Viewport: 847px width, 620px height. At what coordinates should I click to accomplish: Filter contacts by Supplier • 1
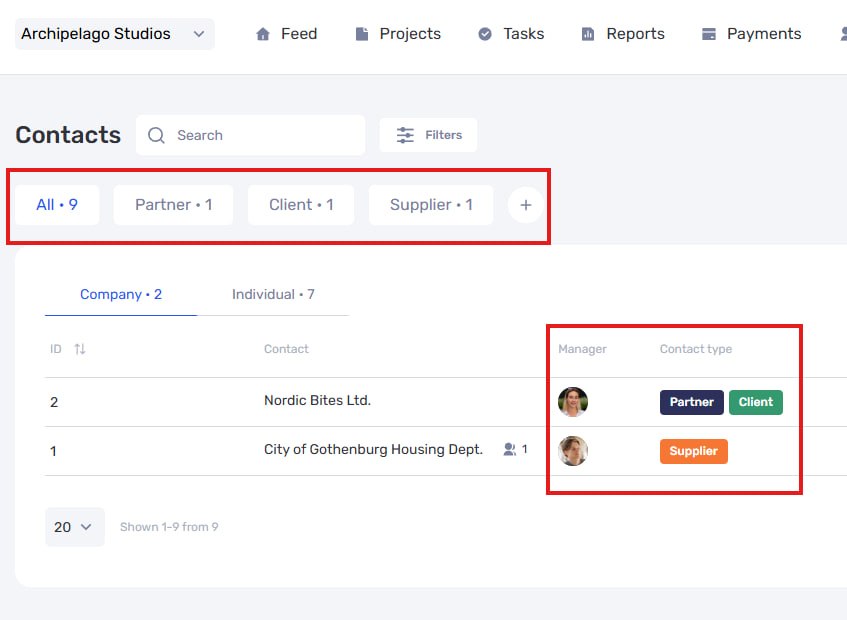click(x=431, y=205)
